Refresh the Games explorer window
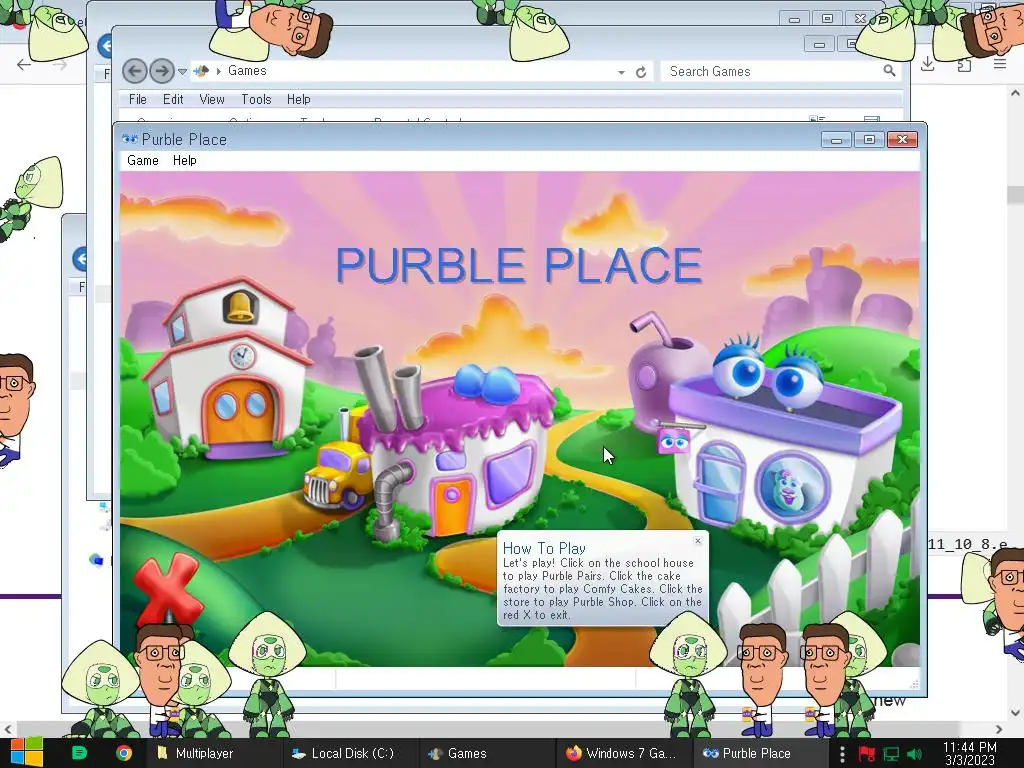This screenshot has width=1024, height=768. (x=641, y=72)
